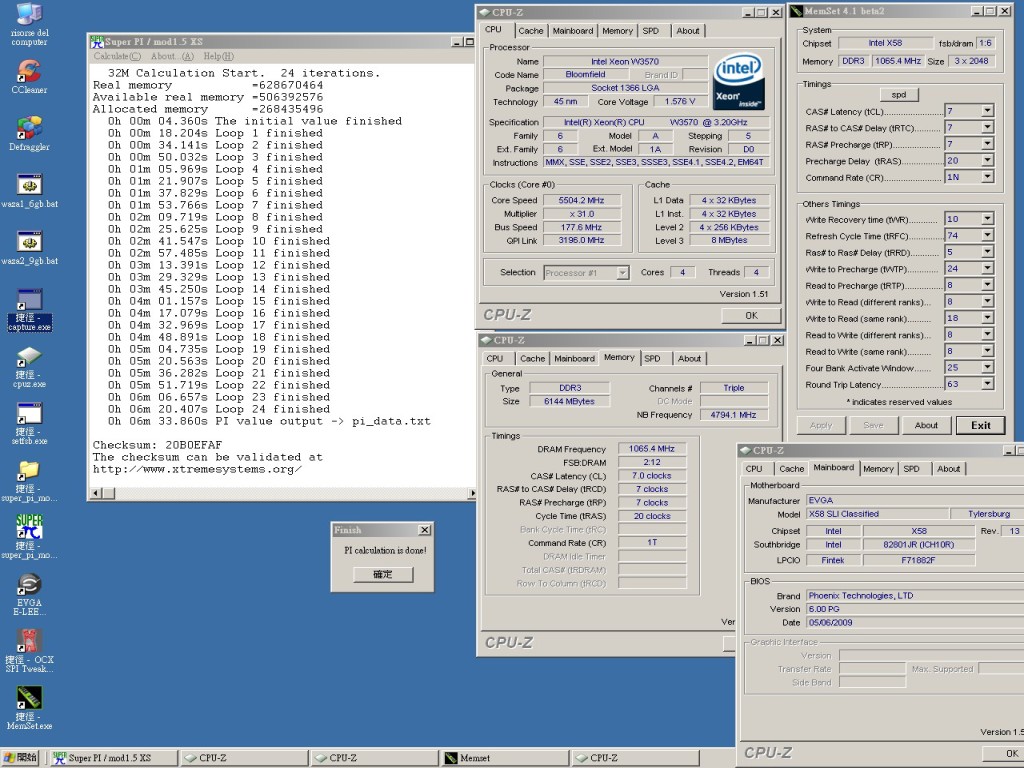
Task: Click the Core Speed field showing 5504.2 MHz
Action: pyautogui.click(x=581, y=200)
